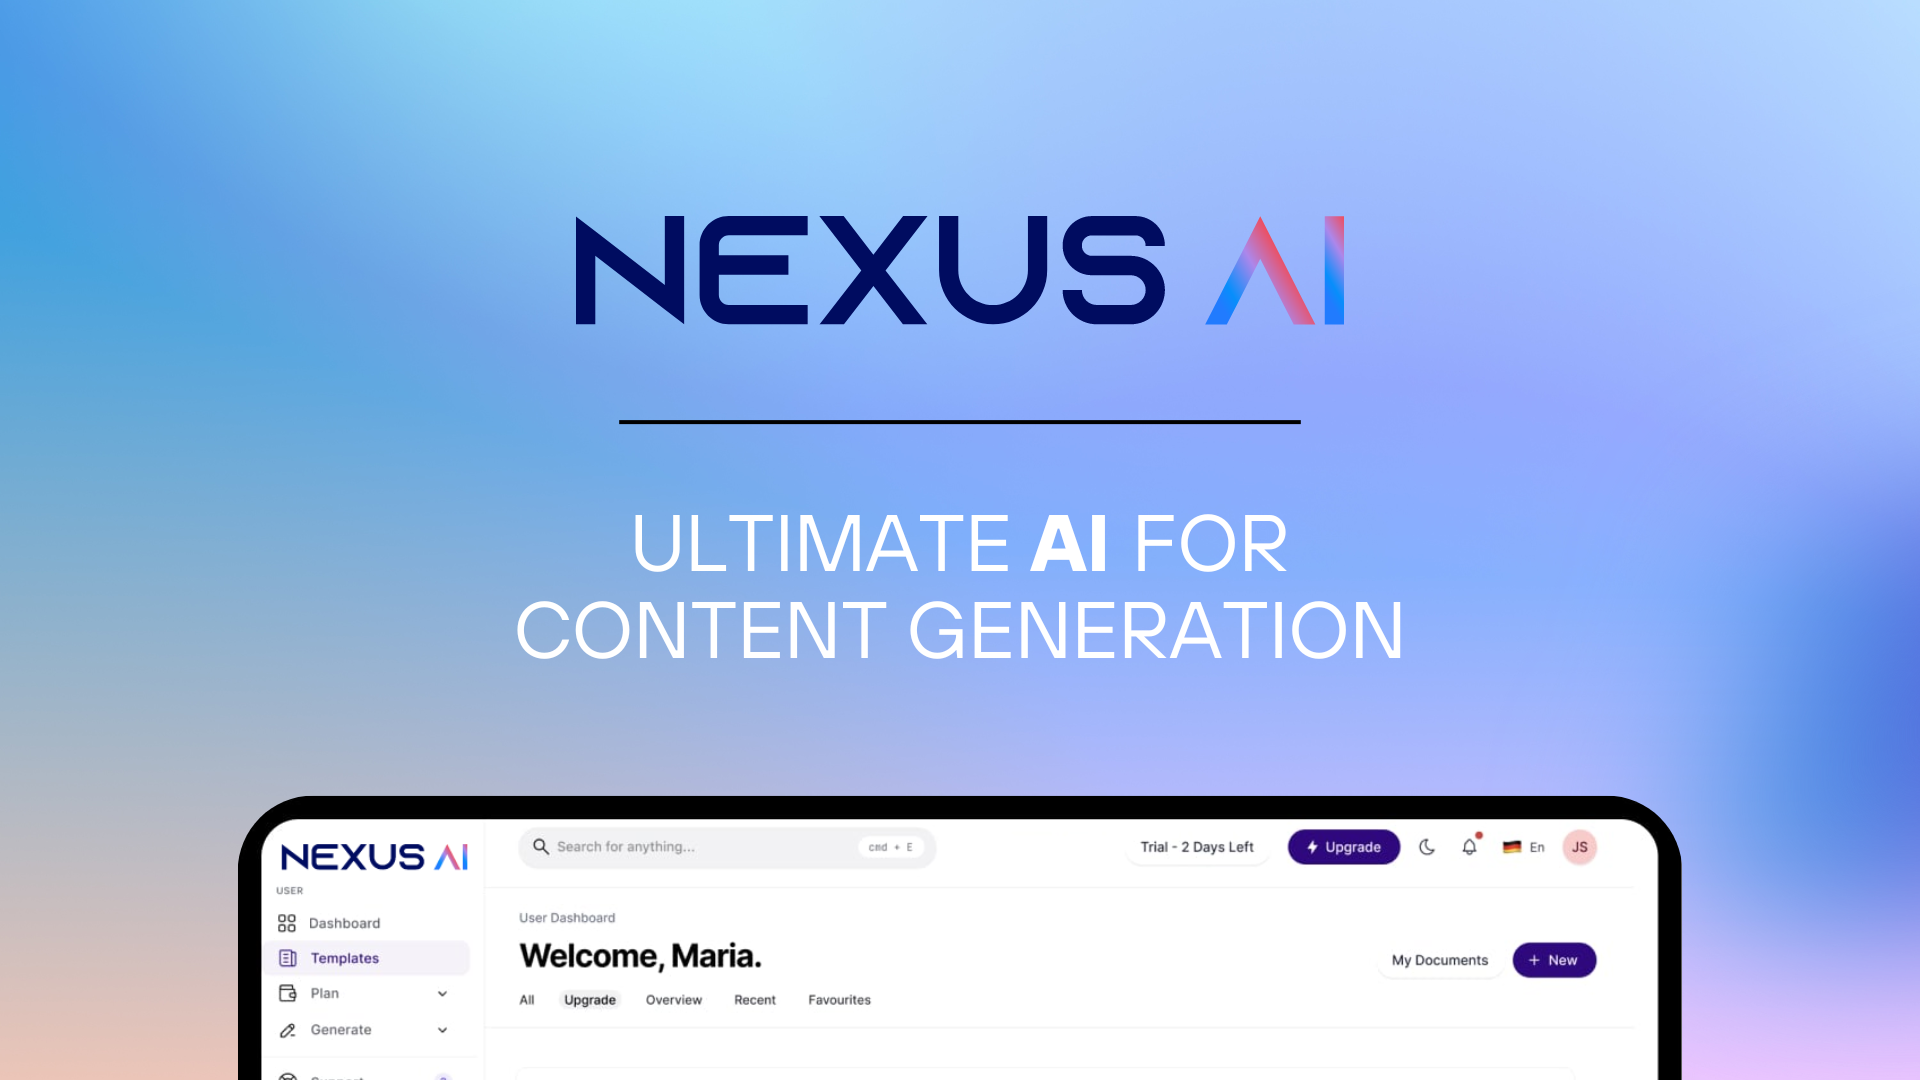Viewport: 1920px width, 1080px height.
Task: Select the Upgrade tab filter
Action: click(x=589, y=1000)
